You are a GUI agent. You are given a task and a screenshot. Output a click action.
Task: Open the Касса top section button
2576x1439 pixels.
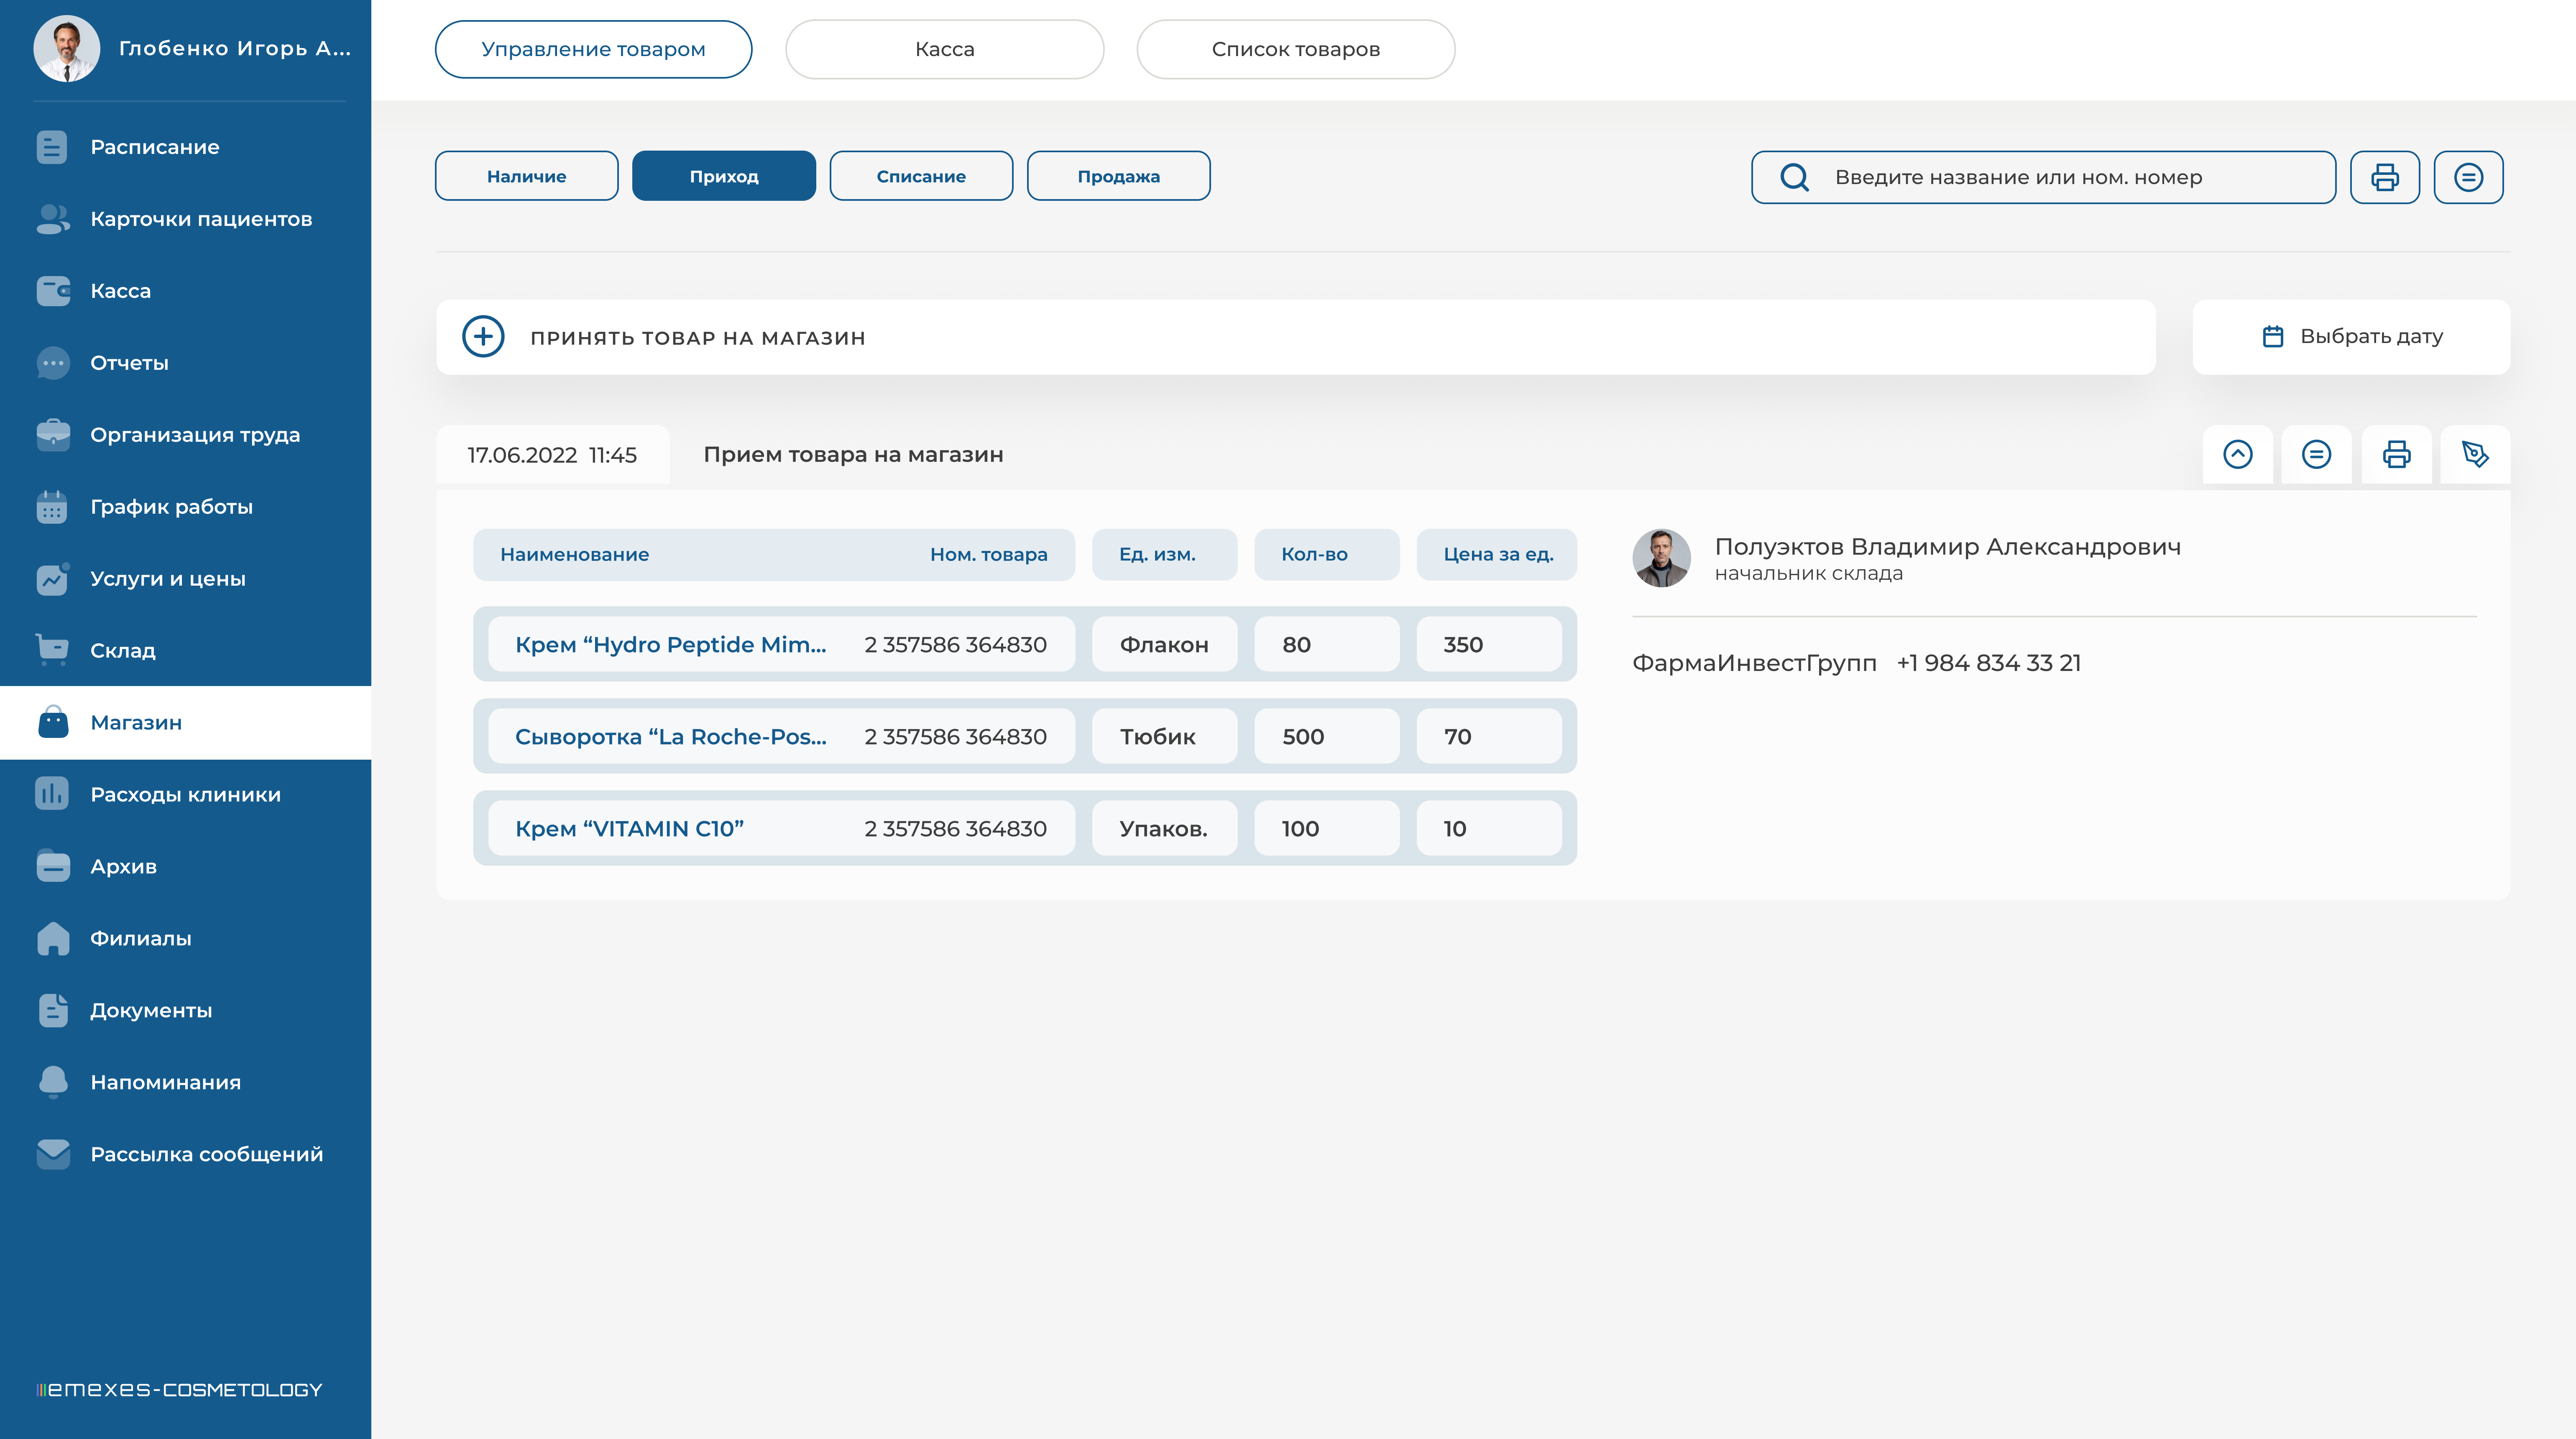pyautogui.click(x=944, y=49)
